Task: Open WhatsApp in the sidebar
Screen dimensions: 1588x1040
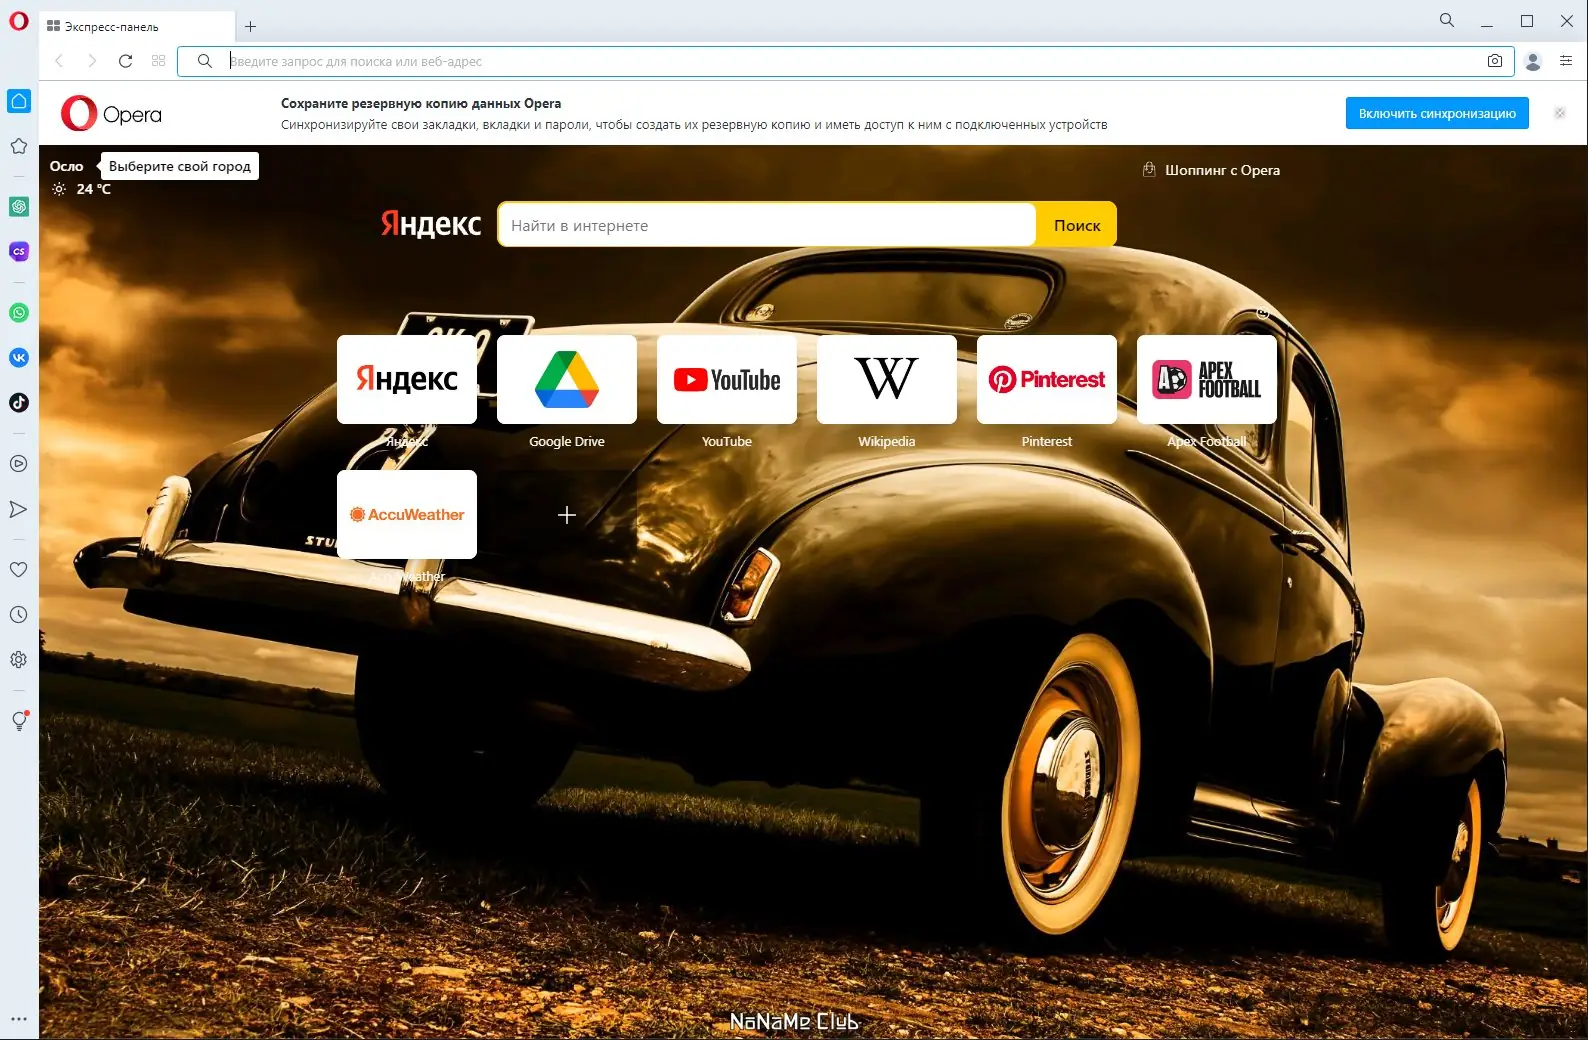Action: 19,313
